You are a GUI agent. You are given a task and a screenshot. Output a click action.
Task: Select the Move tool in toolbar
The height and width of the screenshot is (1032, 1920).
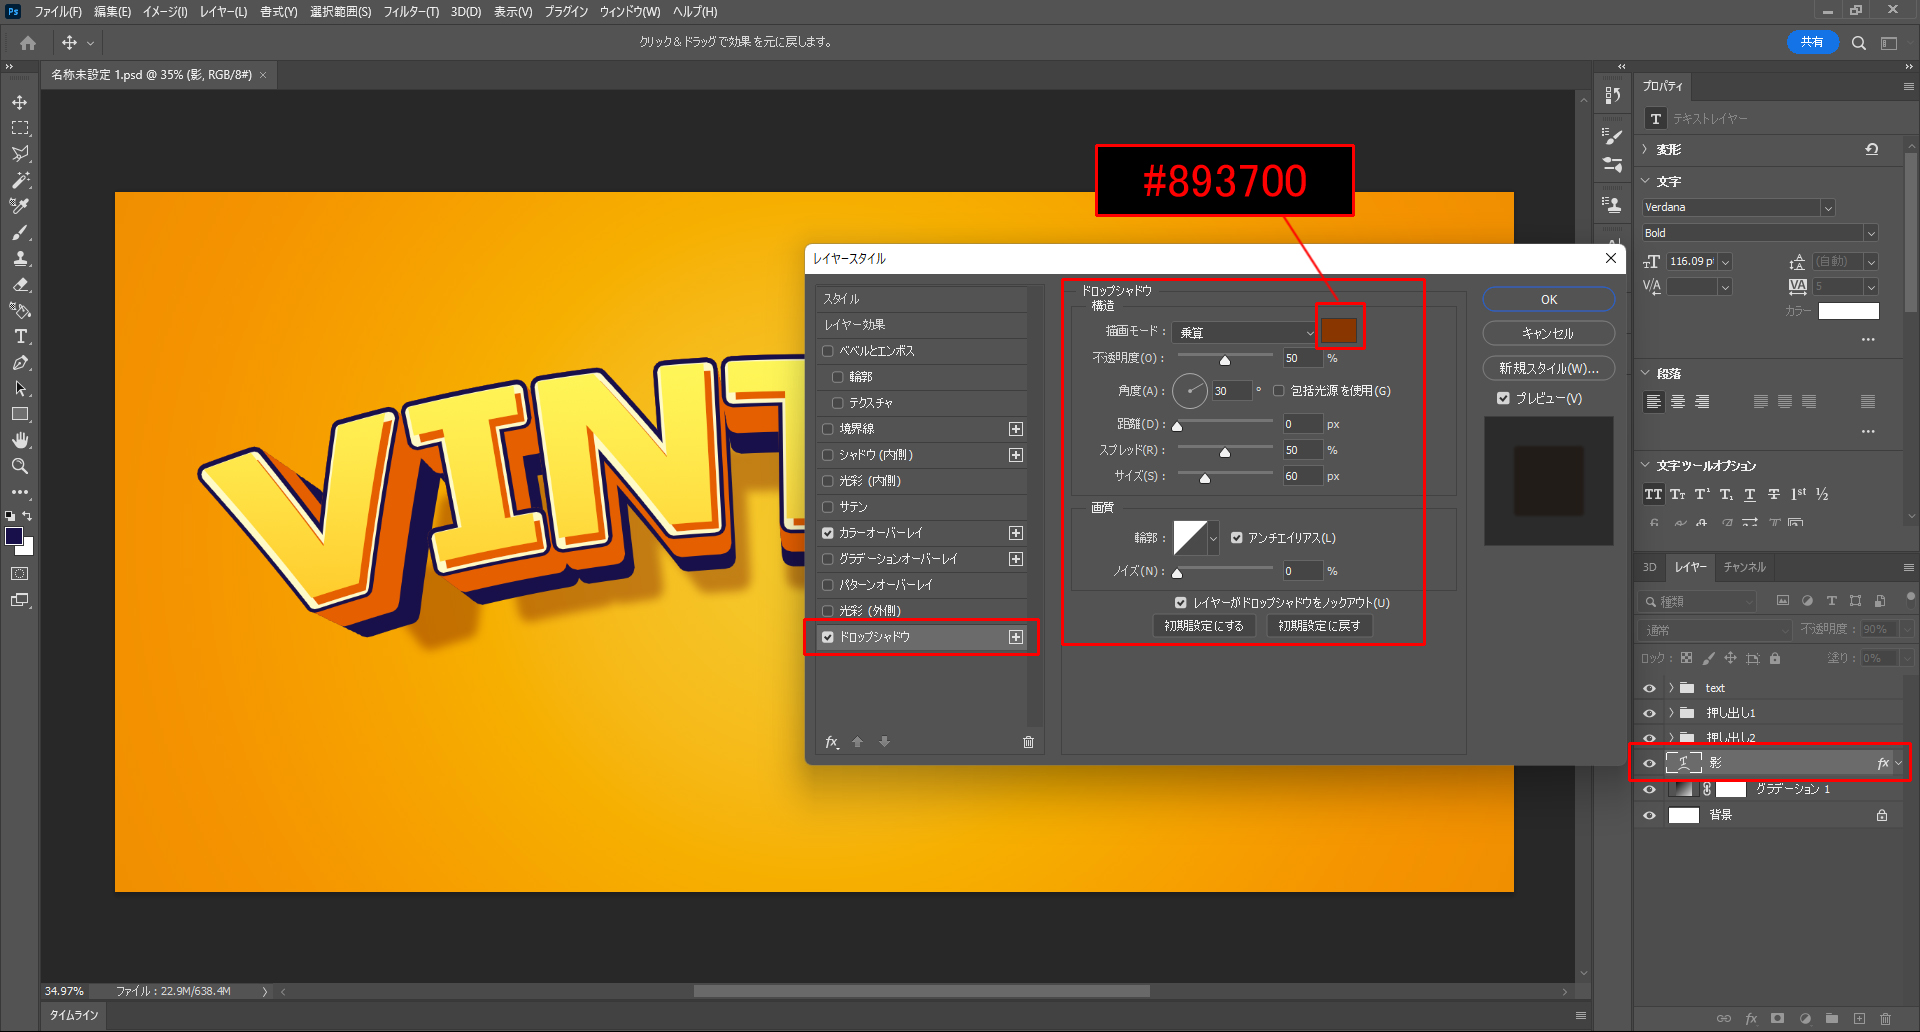coord(20,102)
